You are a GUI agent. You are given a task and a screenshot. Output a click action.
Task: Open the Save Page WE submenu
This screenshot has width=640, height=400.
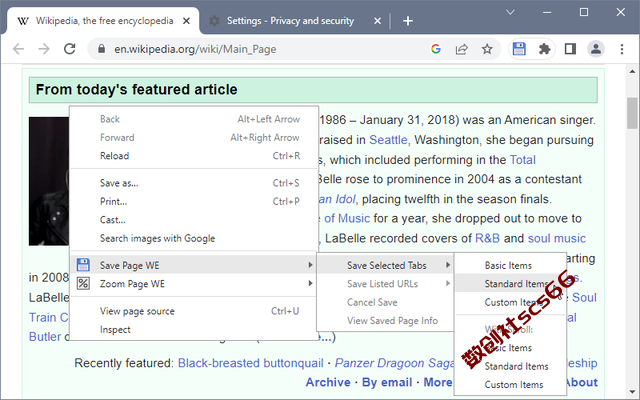tap(194, 265)
